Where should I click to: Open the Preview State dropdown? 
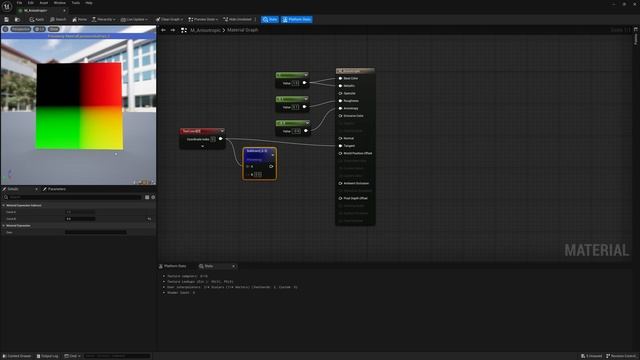203,20
